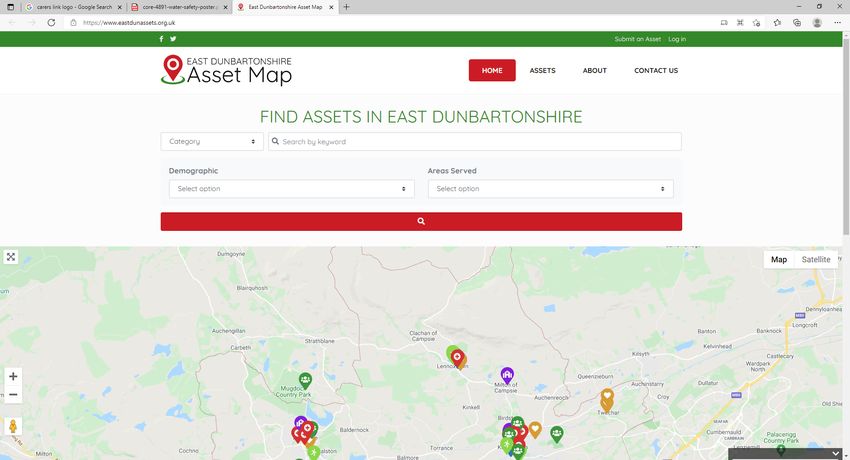Zoom in the map with plus button
This screenshot has width=850, height=460.
click(x=13, y=377)
